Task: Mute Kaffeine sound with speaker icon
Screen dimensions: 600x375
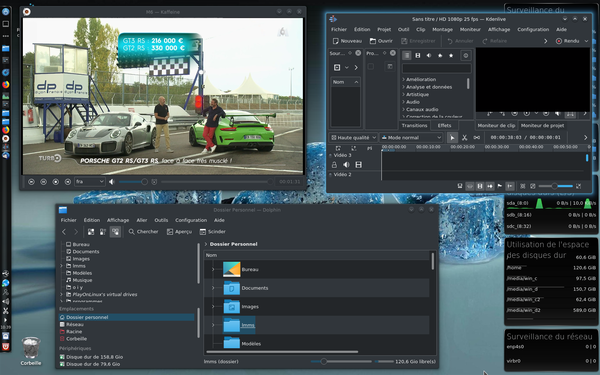Action: [112, 182]
